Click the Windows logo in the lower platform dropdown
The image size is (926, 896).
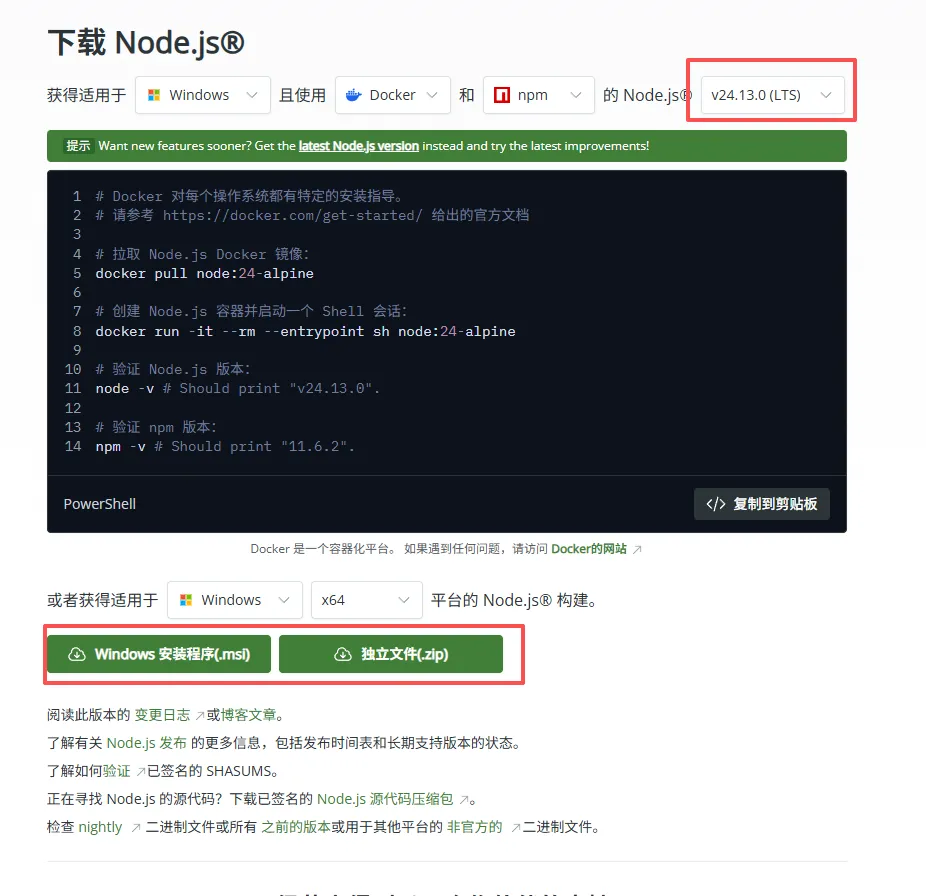click(x=186, y=600)
